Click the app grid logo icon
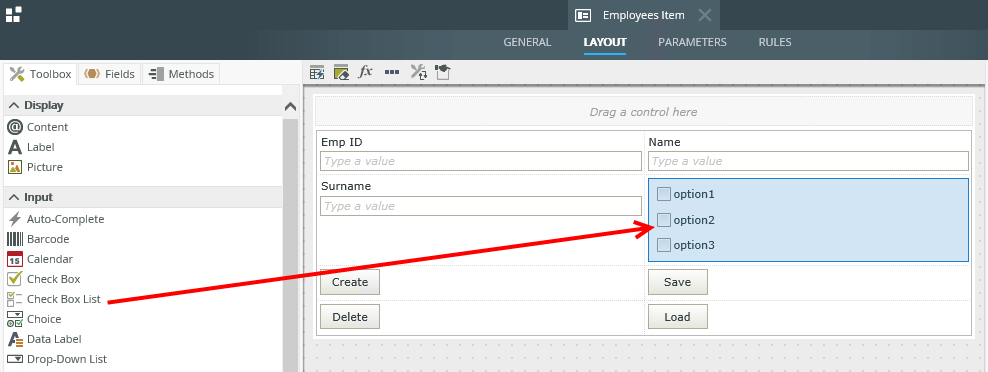The width and height of the screenshot is (988, 372). (13, 15)
